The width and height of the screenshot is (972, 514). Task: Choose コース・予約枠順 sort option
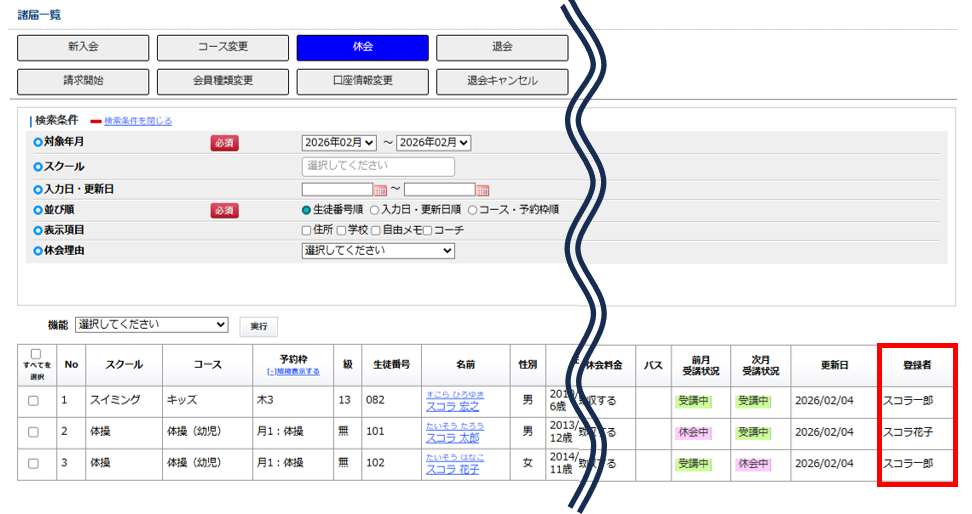tap(473, 210)
